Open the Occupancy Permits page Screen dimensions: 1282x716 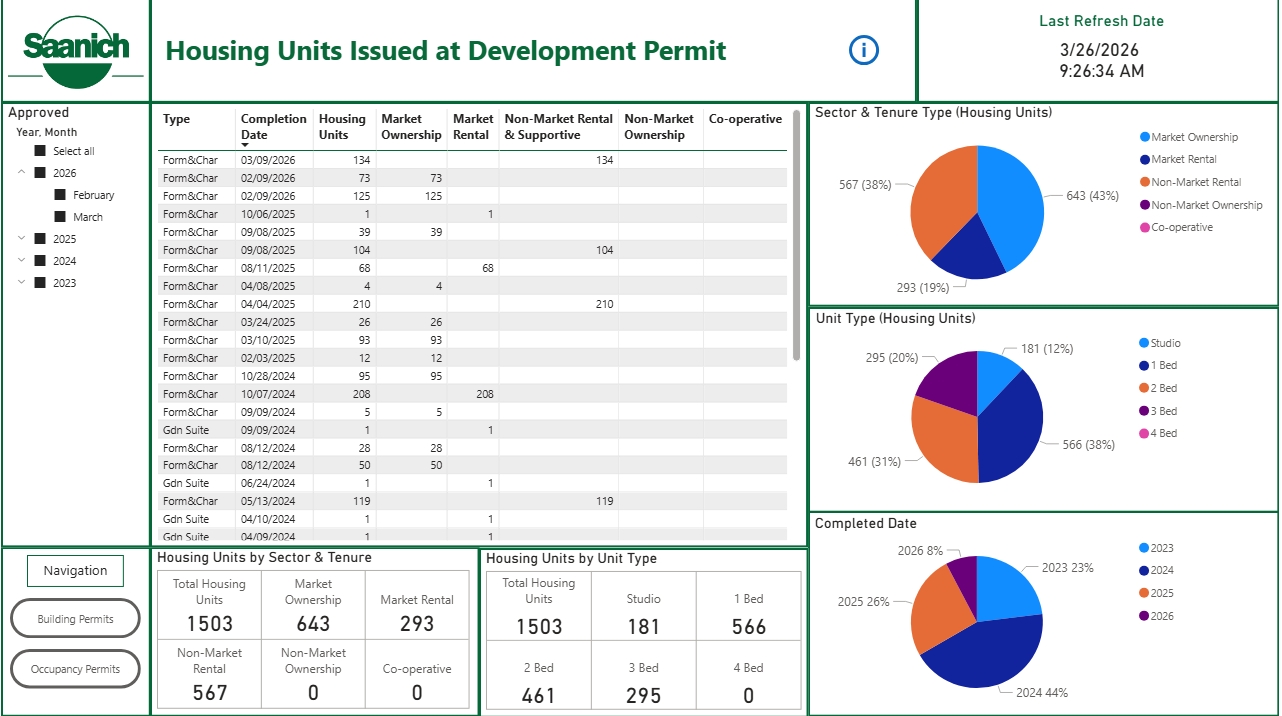(75, 669)
